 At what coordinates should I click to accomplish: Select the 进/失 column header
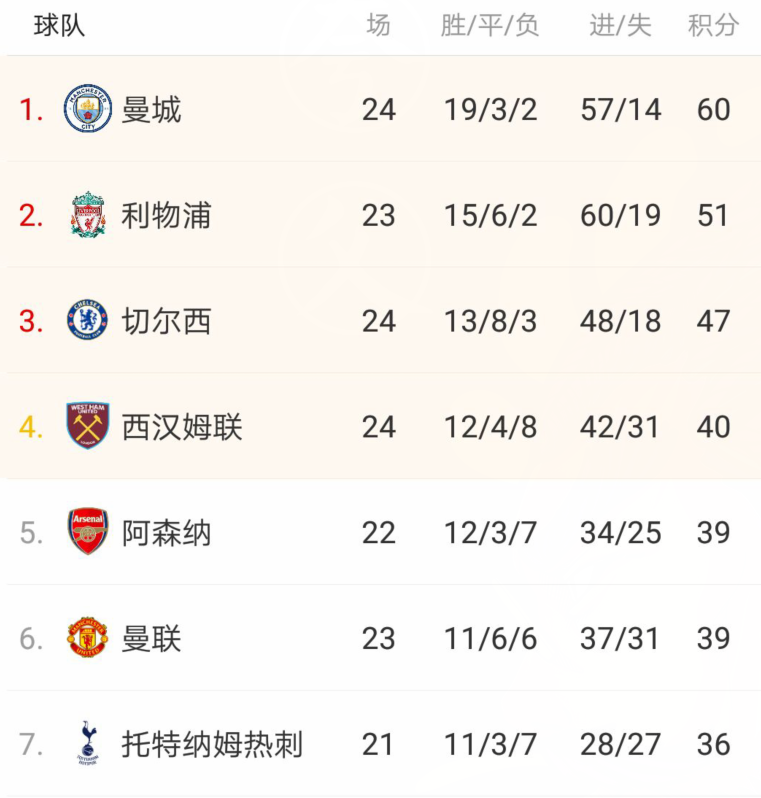tap(621, 25)
